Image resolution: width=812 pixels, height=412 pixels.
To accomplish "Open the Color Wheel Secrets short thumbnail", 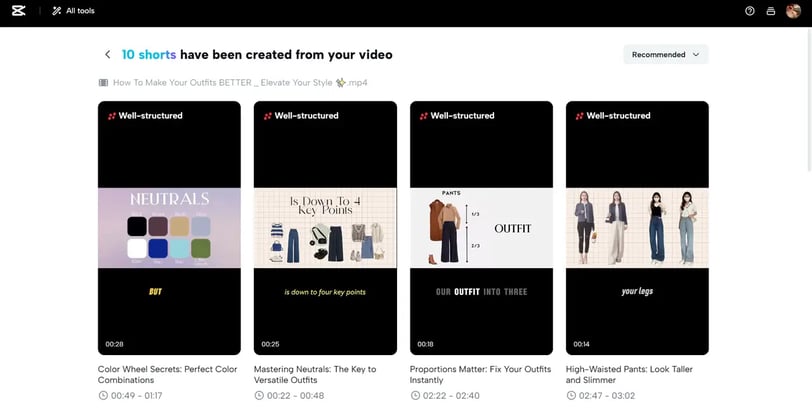I will (x=169, y=228).
